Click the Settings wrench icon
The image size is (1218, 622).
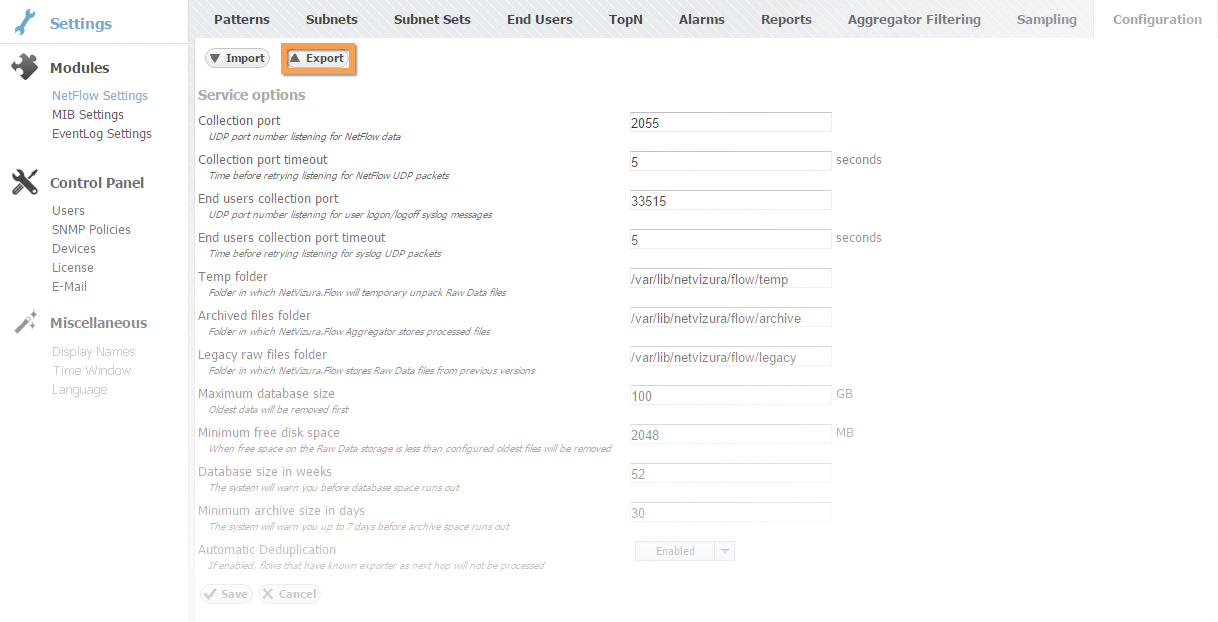(25, 22)
